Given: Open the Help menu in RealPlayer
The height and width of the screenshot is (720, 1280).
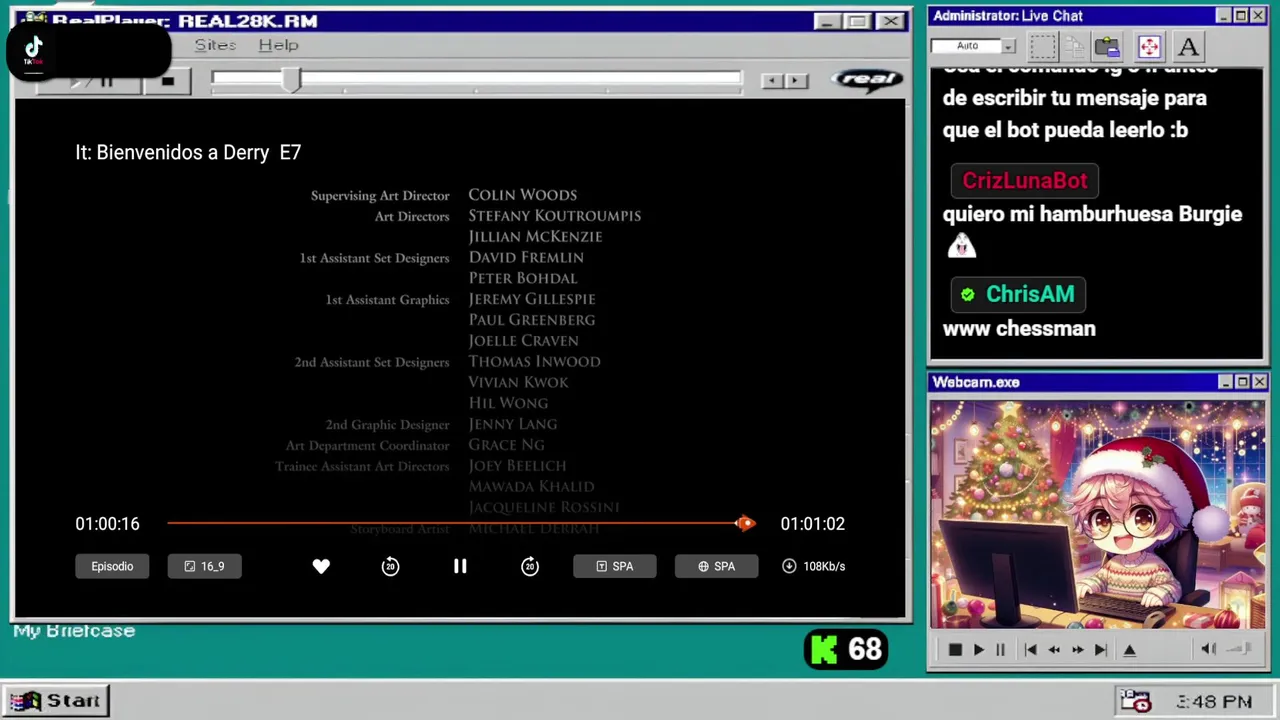Looking at the screenshot, I should tap(278, 45).
